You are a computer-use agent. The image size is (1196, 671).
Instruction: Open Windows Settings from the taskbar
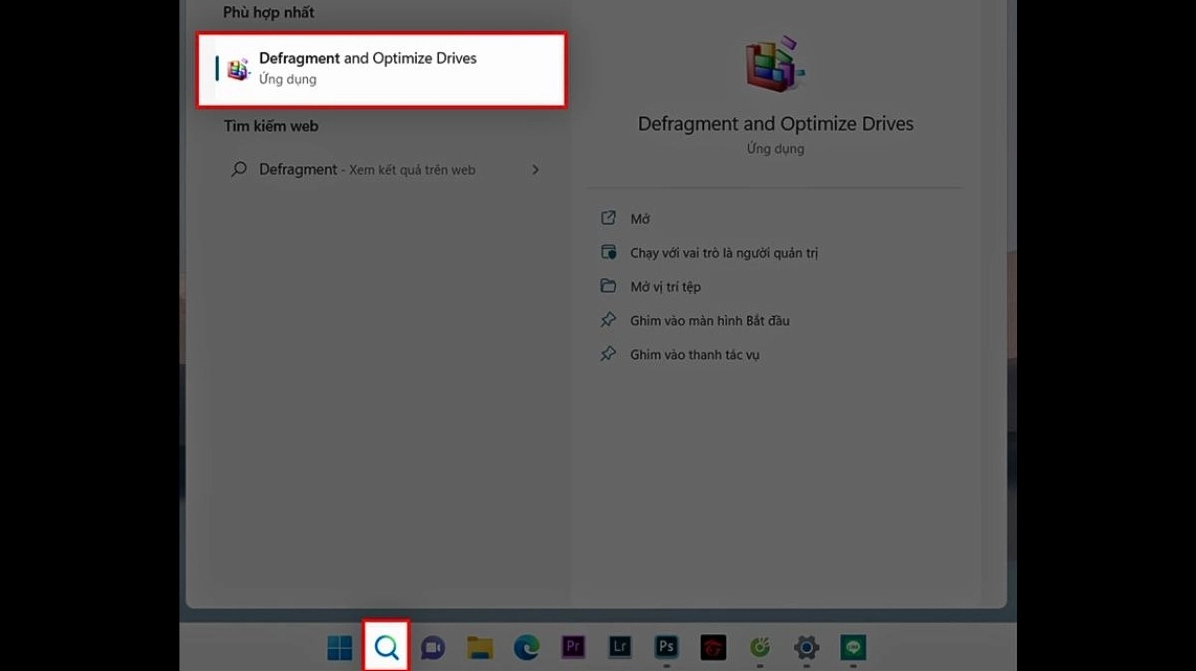[805, 646]
